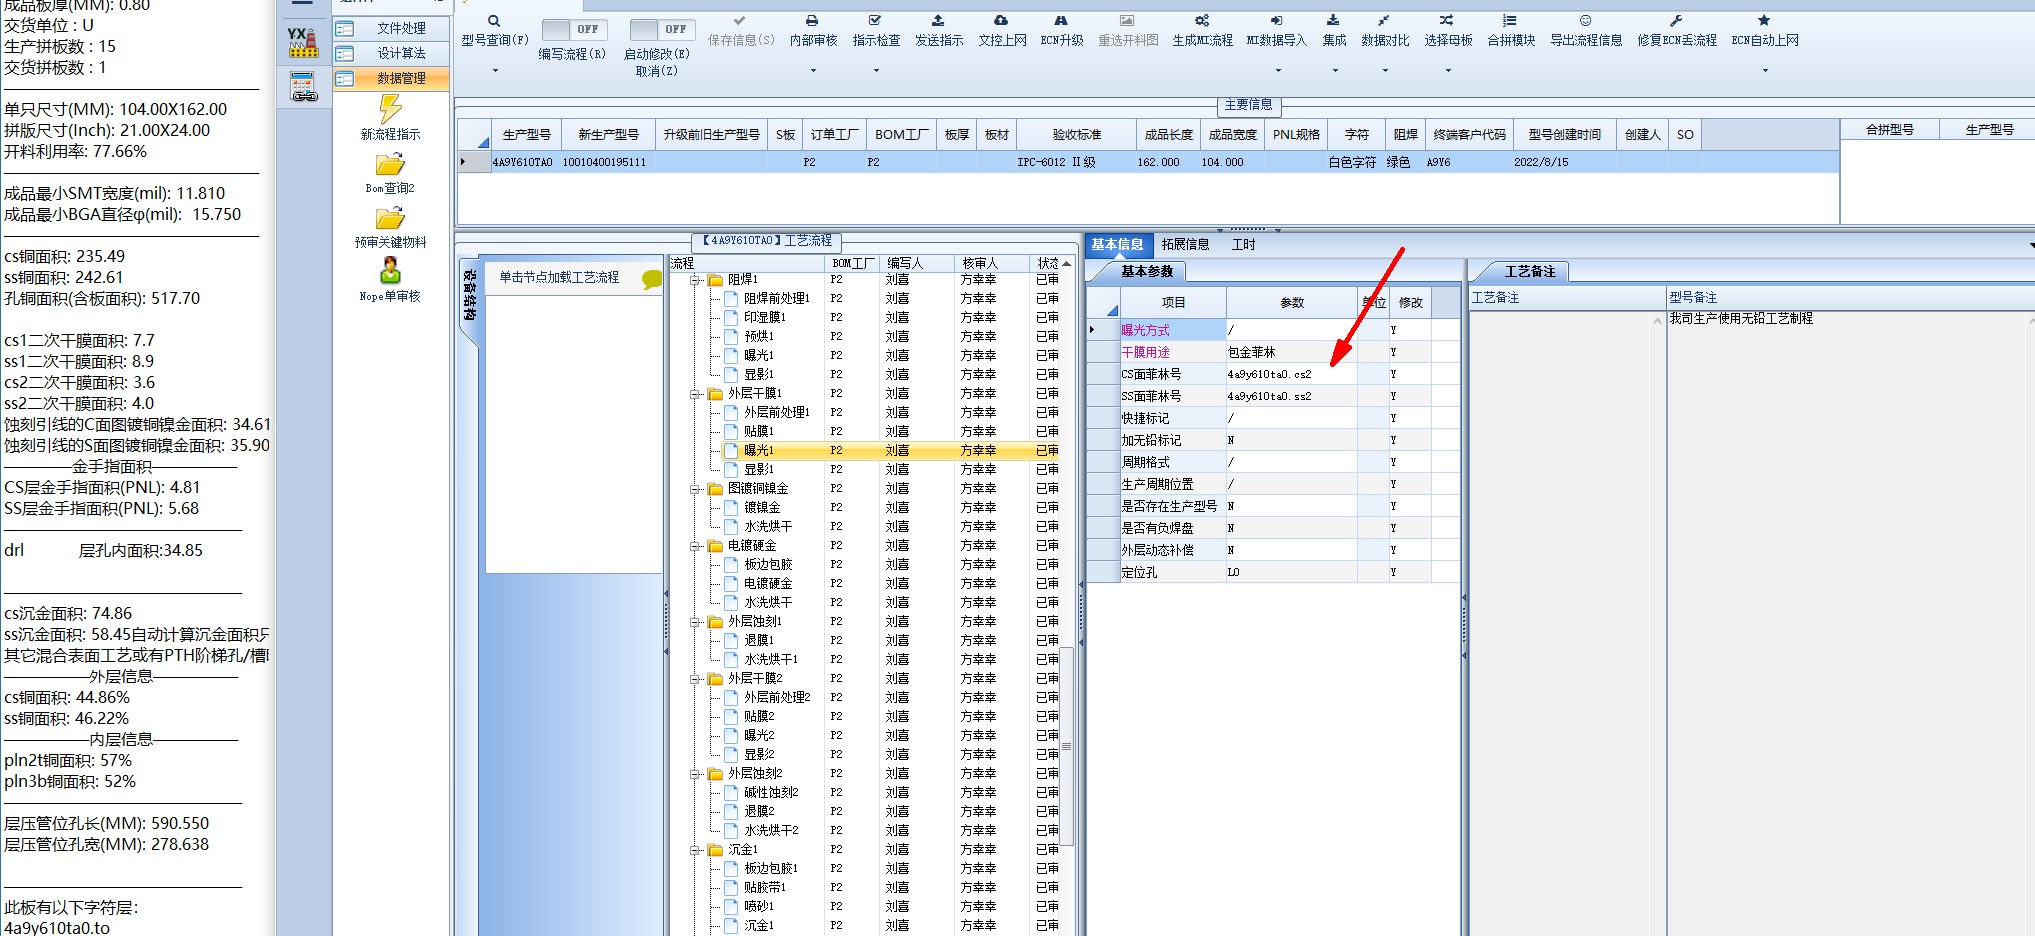Select the 碱性蚀刻2 tree item
Viewport: 2035px width, 936px height.
pyautogui.click(x=771, y=793)
